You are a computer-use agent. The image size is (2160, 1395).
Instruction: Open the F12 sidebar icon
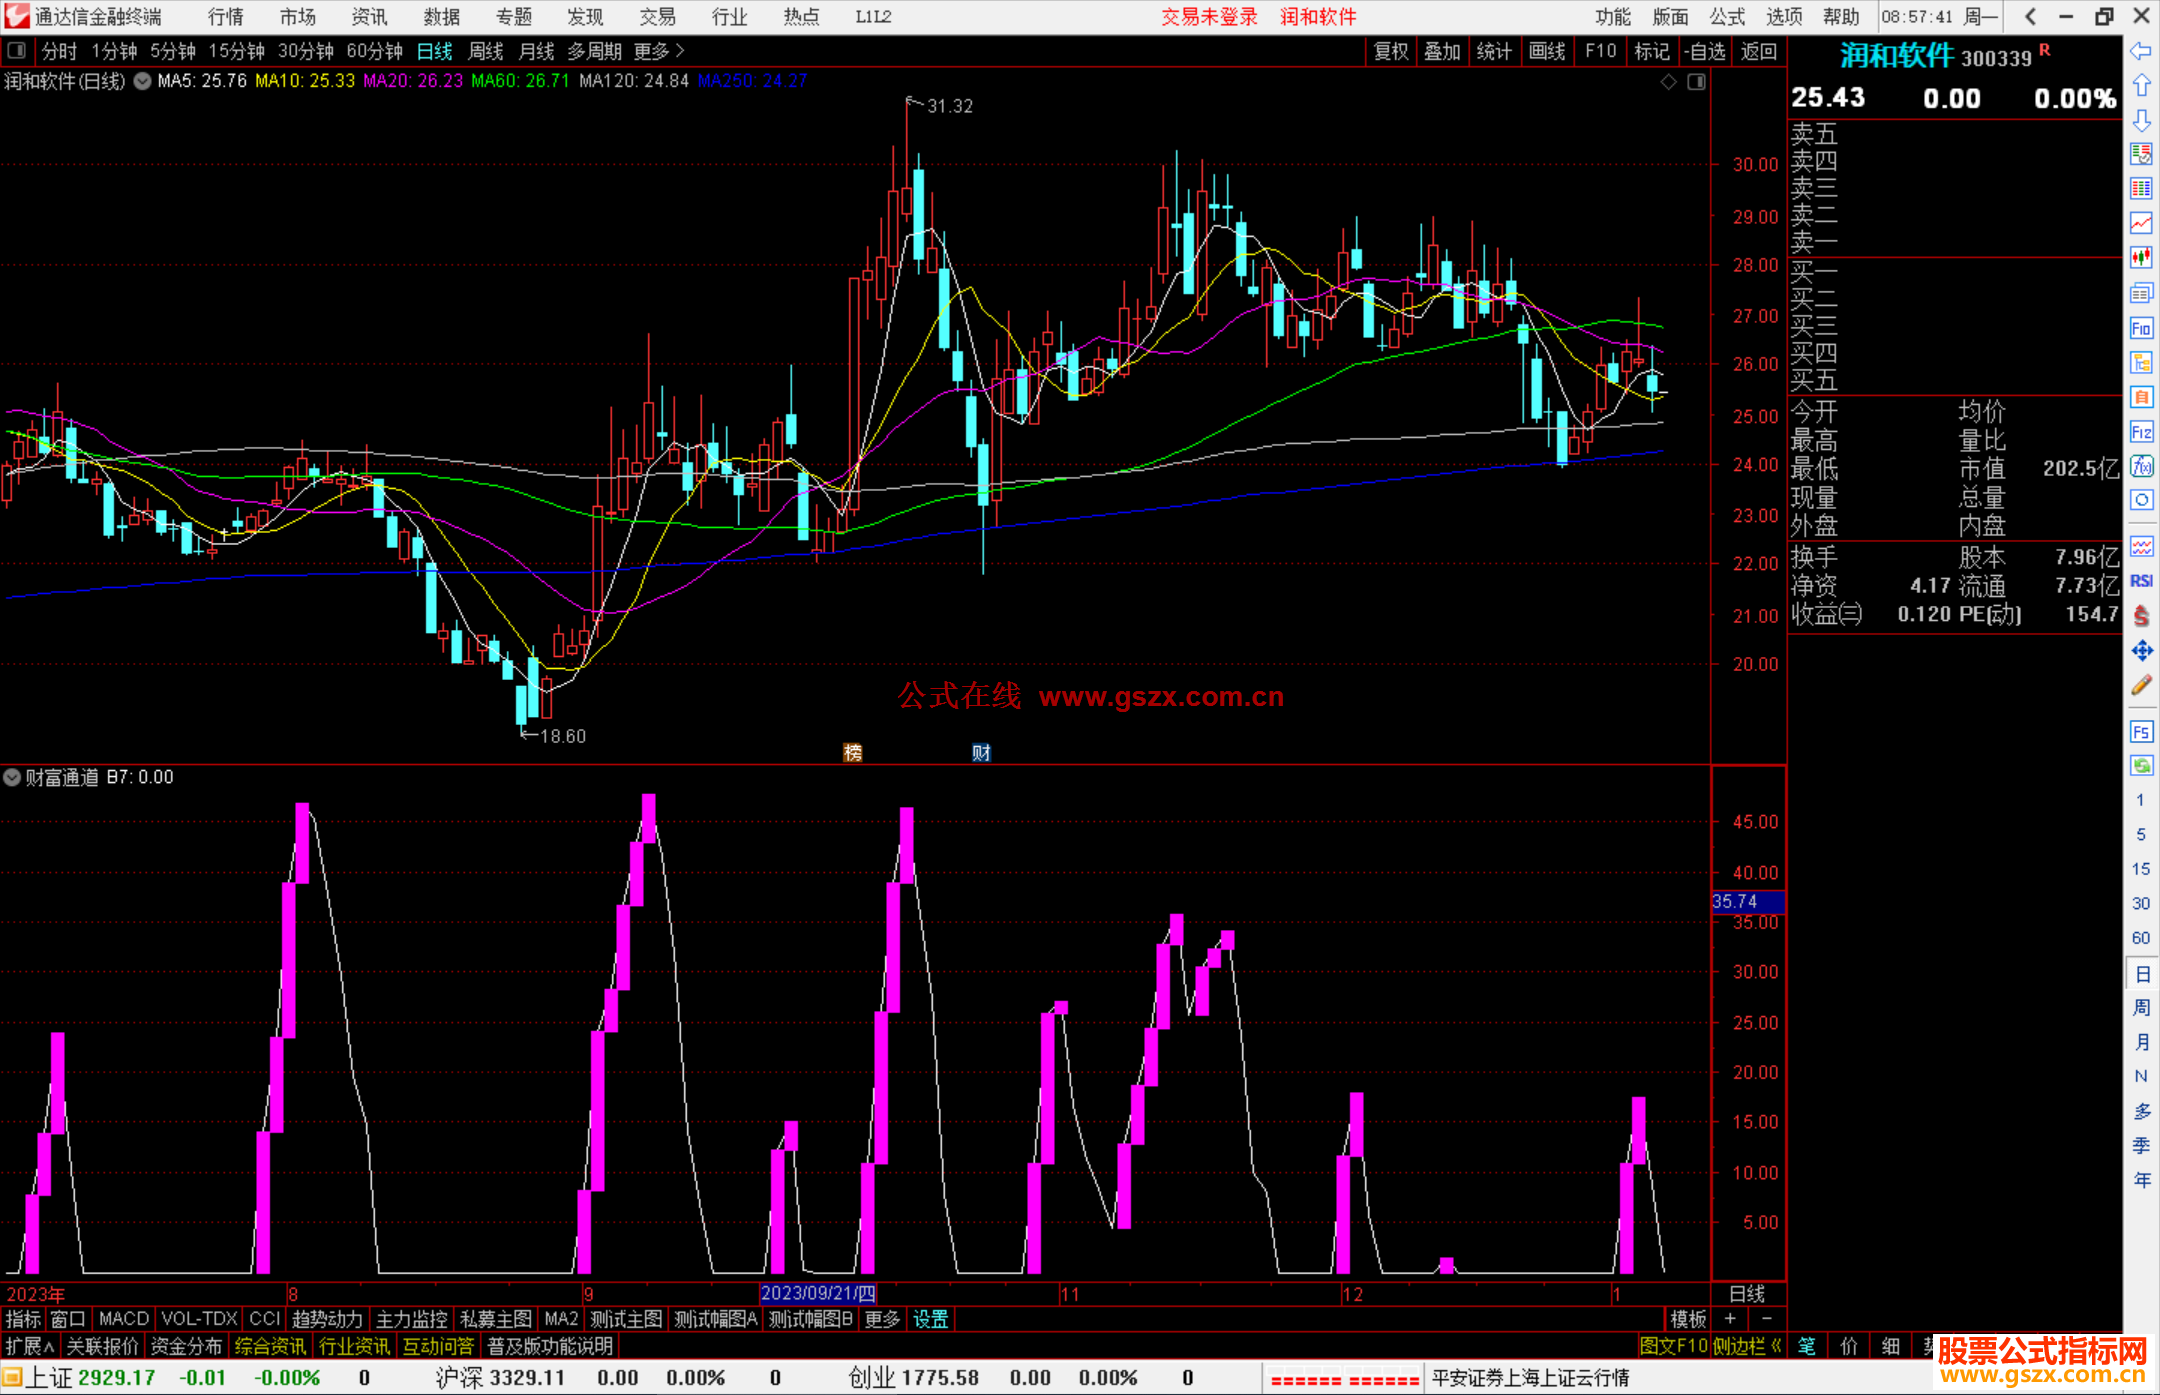[x=2141, y=432]
